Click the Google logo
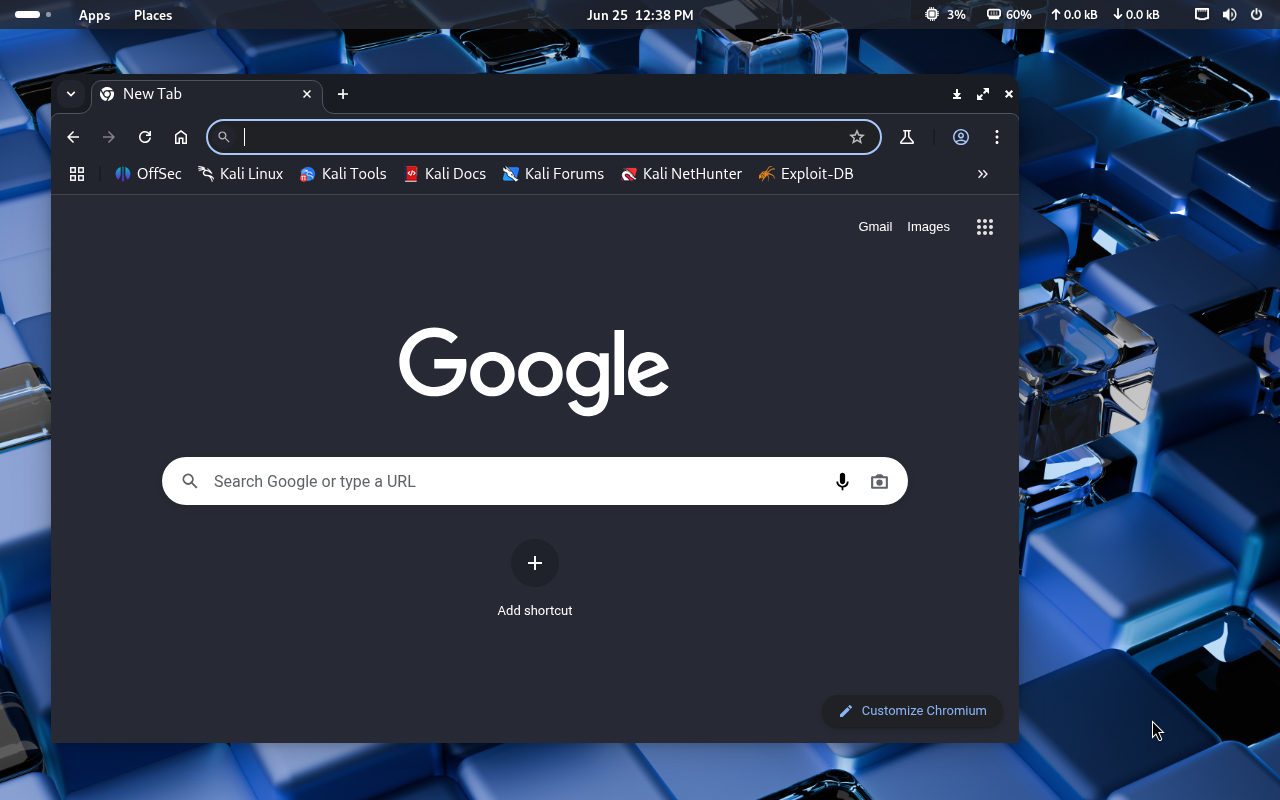Viewport: 1280px width, 800px height. [534, 371]
